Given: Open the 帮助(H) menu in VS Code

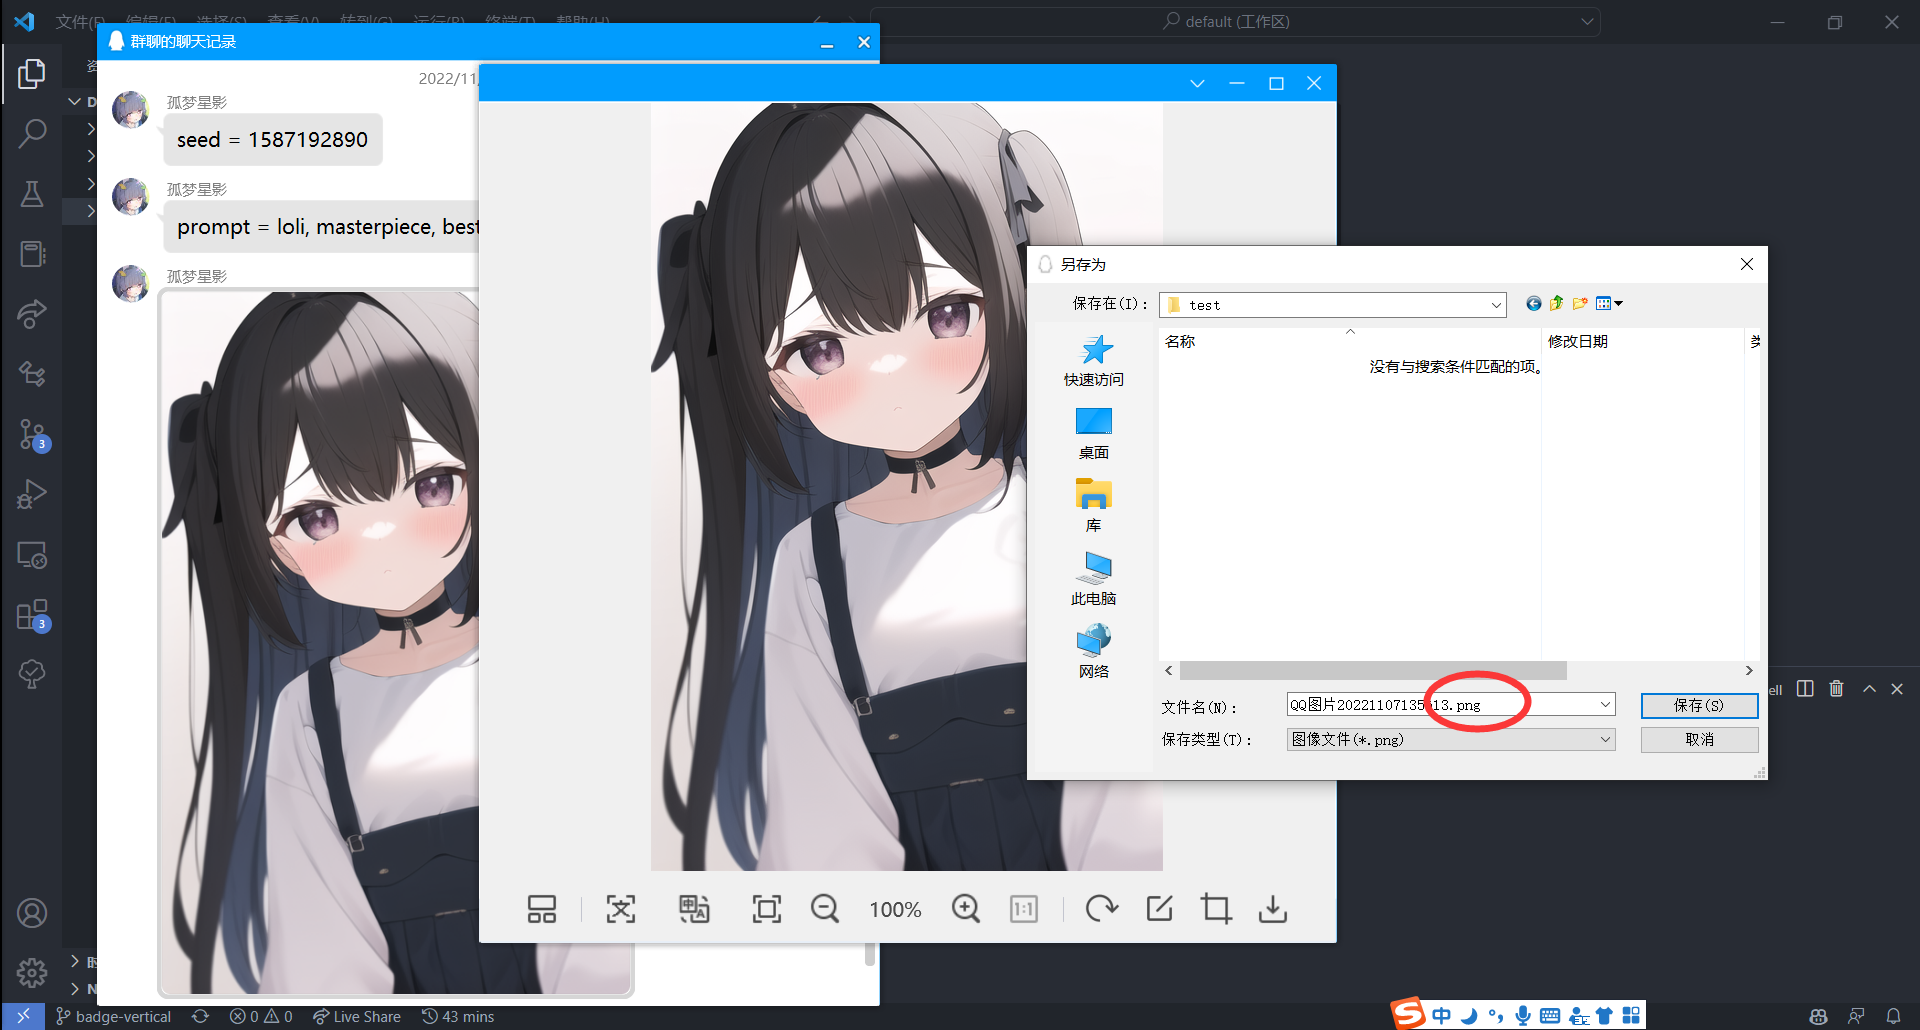Looking at the screenshot, I should [583, 20].
